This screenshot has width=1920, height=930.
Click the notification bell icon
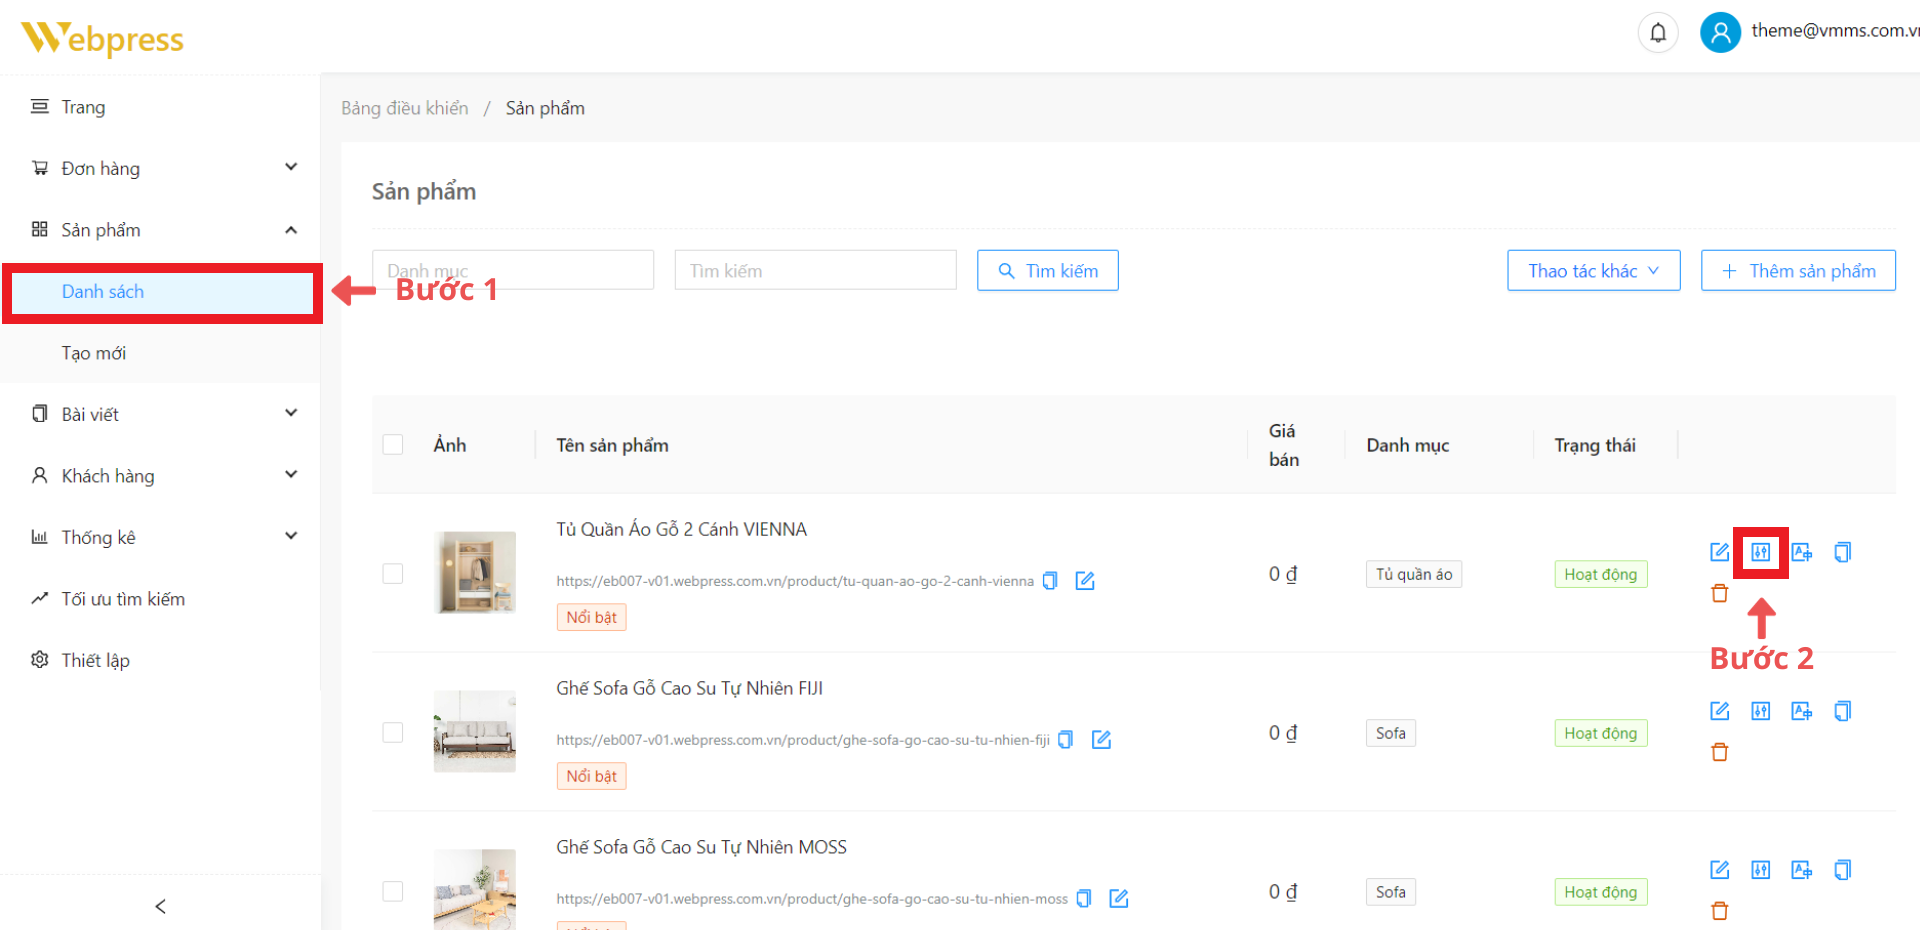click(1657, 33)
